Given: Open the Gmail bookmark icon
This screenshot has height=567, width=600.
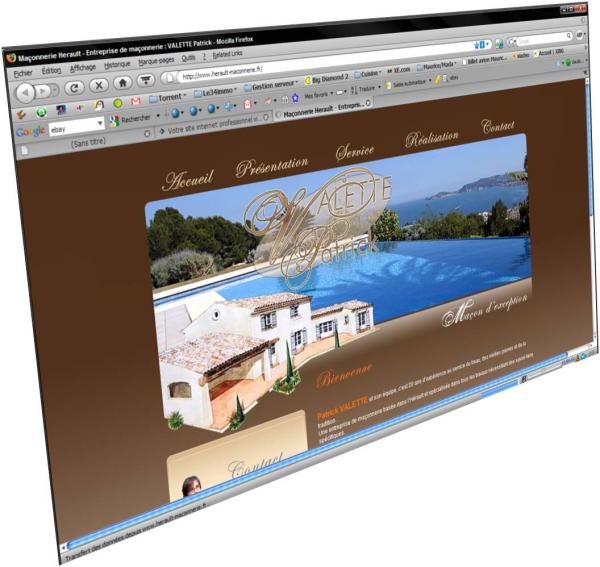Looking at the screenshot, I should pyautogui.click(x=136, y=101).
